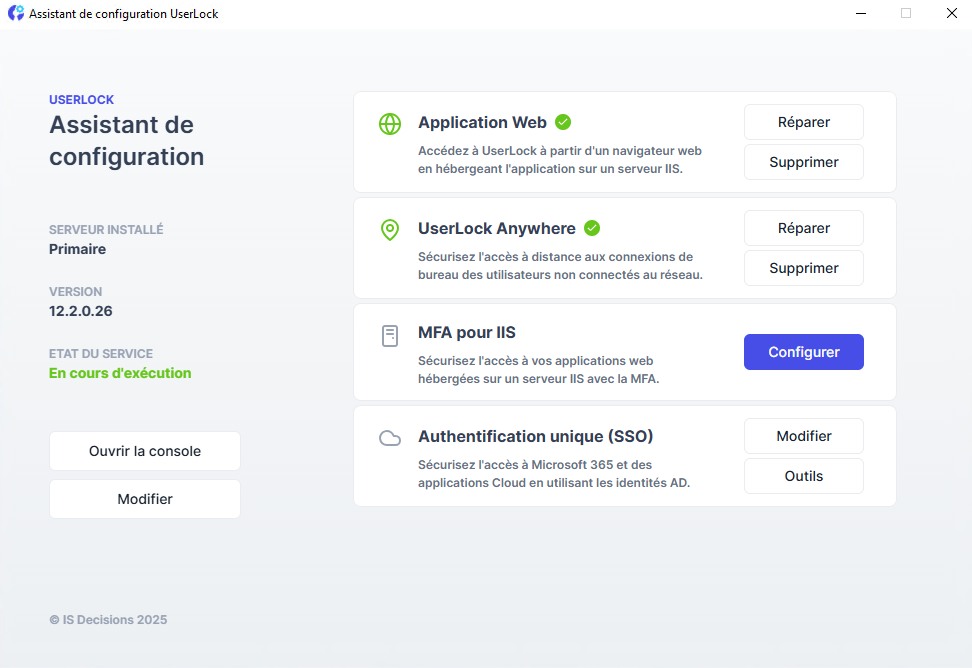
Task: Click the ETAT DU SERVICE label
Action: tap(101, 354)
